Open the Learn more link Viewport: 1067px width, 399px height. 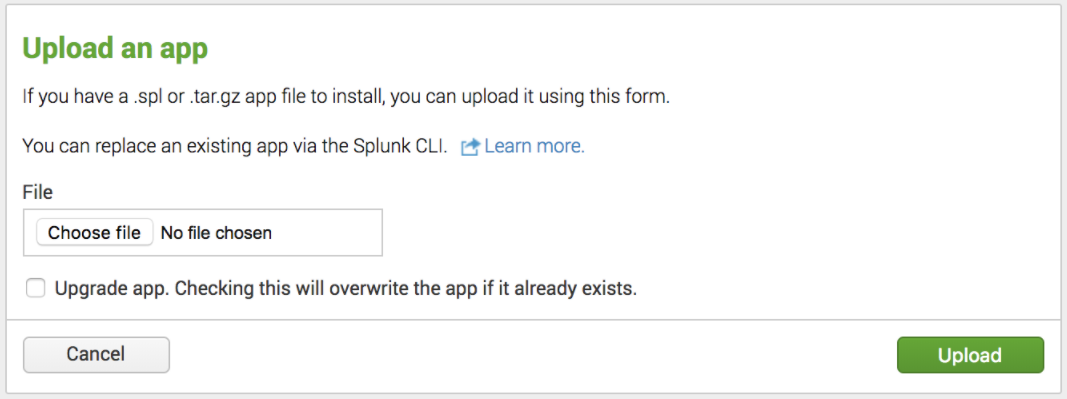(x=534, y=146)
